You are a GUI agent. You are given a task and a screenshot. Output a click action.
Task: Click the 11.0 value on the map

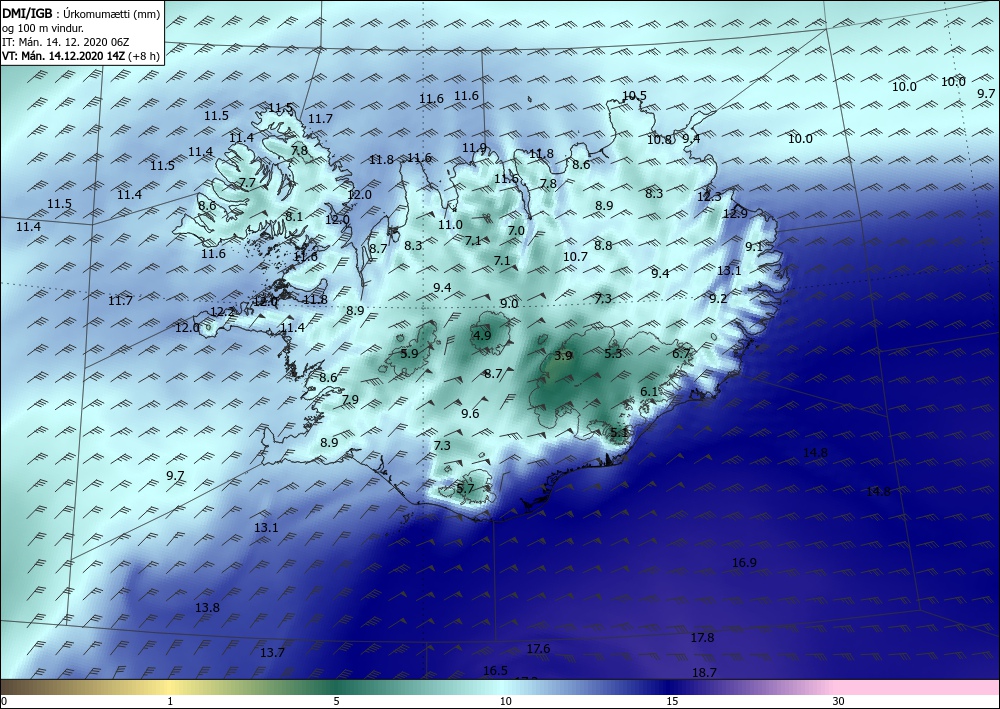tap(450, 224)
